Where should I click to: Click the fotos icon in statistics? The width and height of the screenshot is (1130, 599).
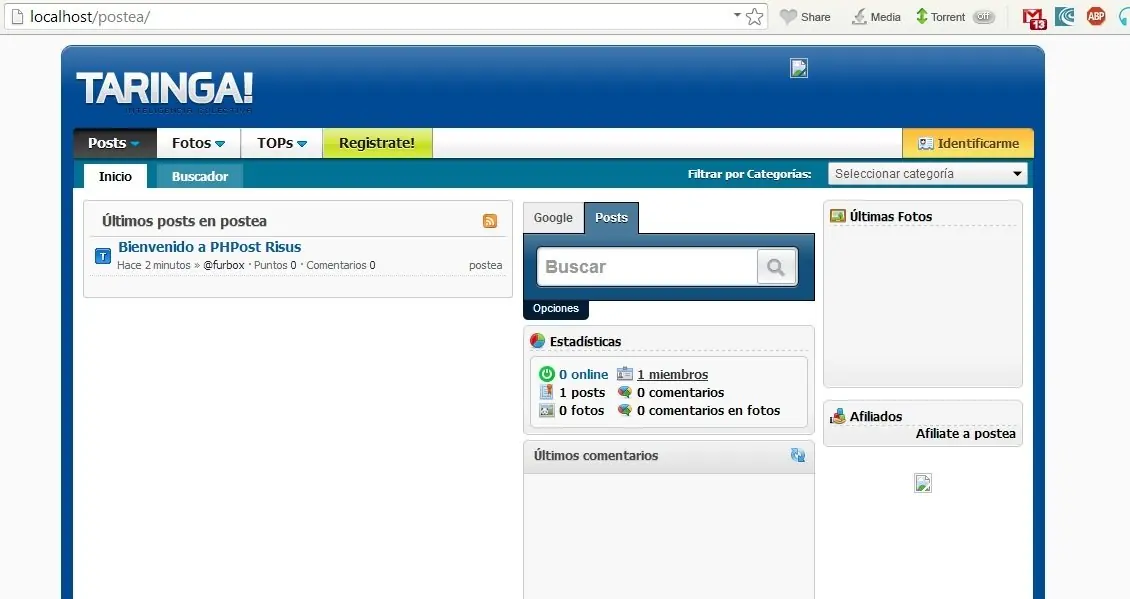[547, 410]
